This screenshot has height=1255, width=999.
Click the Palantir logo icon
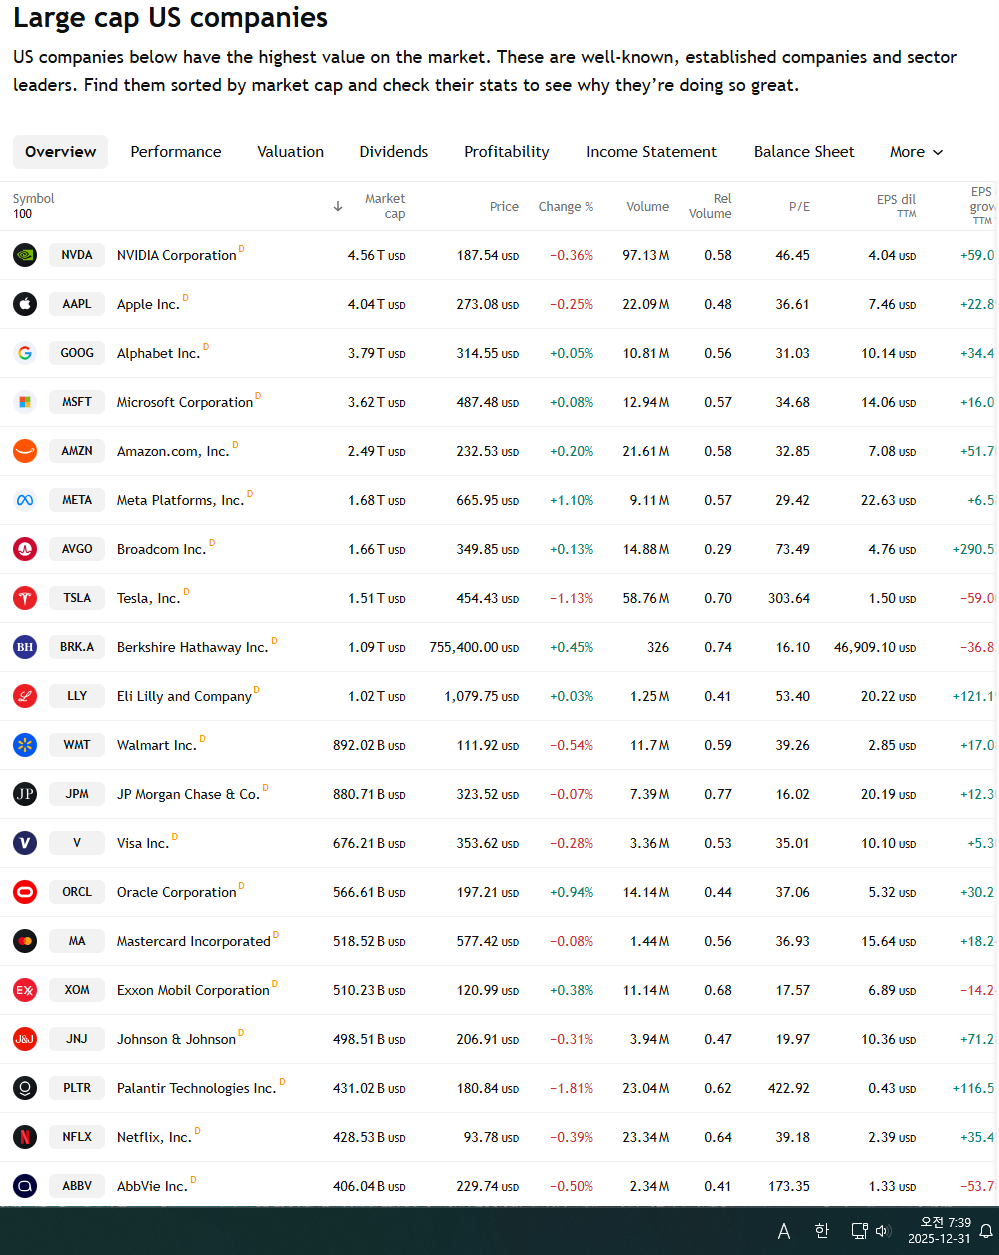tap(25, 1088)
